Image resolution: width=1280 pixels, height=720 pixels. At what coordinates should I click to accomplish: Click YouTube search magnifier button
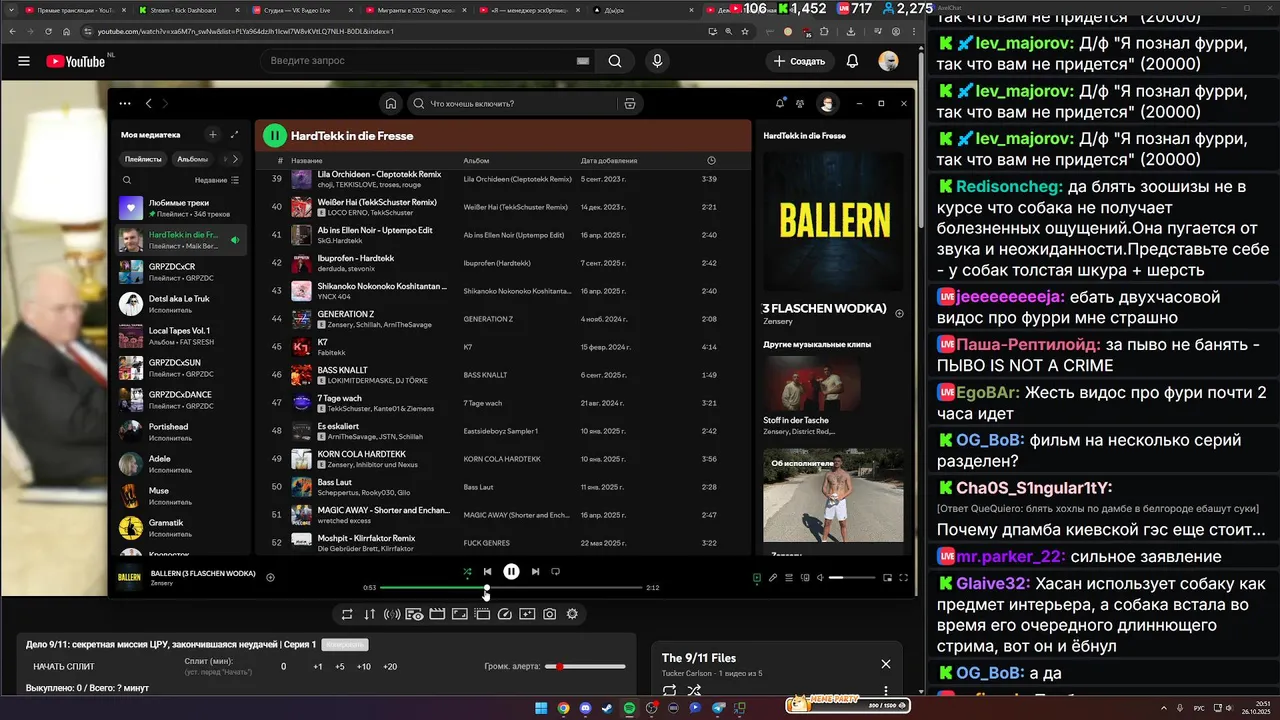(615, 61)
